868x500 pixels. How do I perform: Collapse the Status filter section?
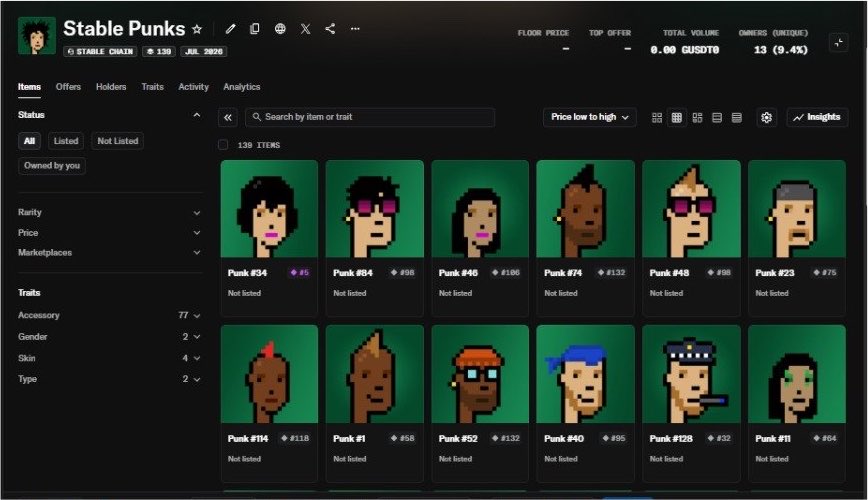pyautogui.click(x=197, y=115)
